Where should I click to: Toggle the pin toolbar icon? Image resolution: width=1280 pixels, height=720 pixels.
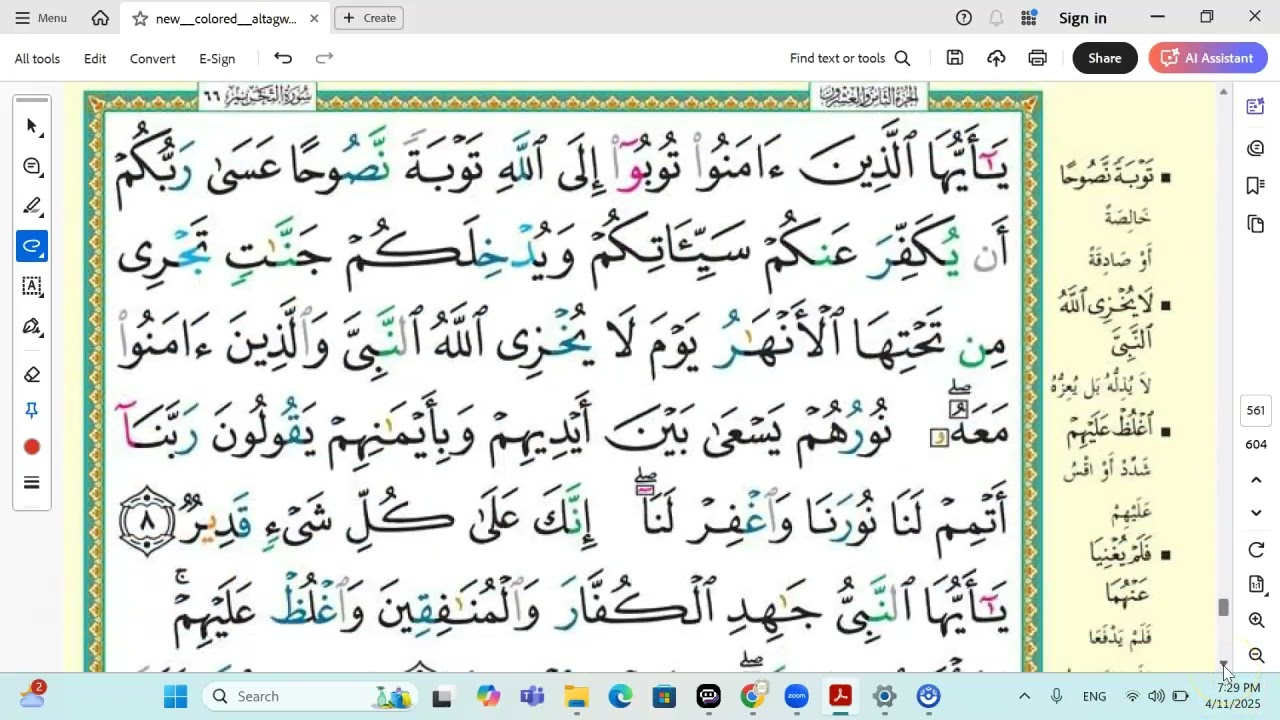(x=32, y=411)
